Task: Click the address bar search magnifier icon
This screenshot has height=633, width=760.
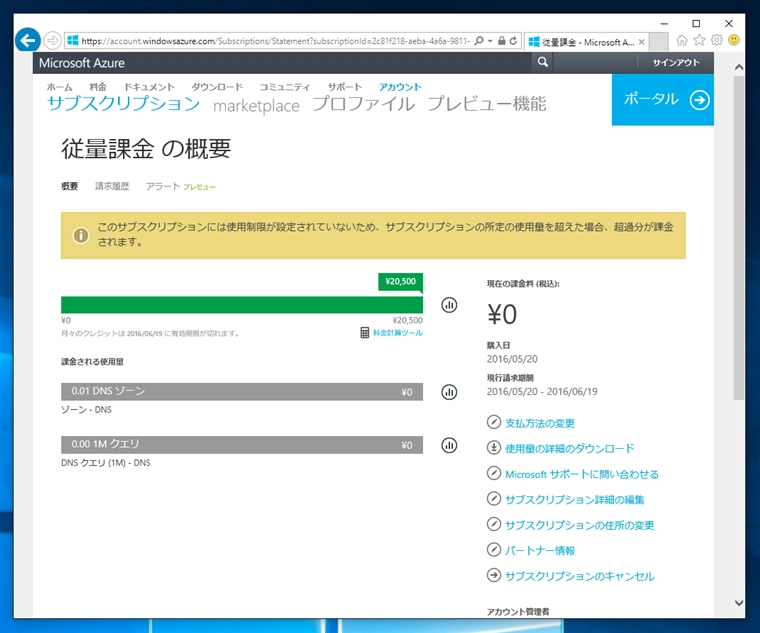Action: [479, 41]
